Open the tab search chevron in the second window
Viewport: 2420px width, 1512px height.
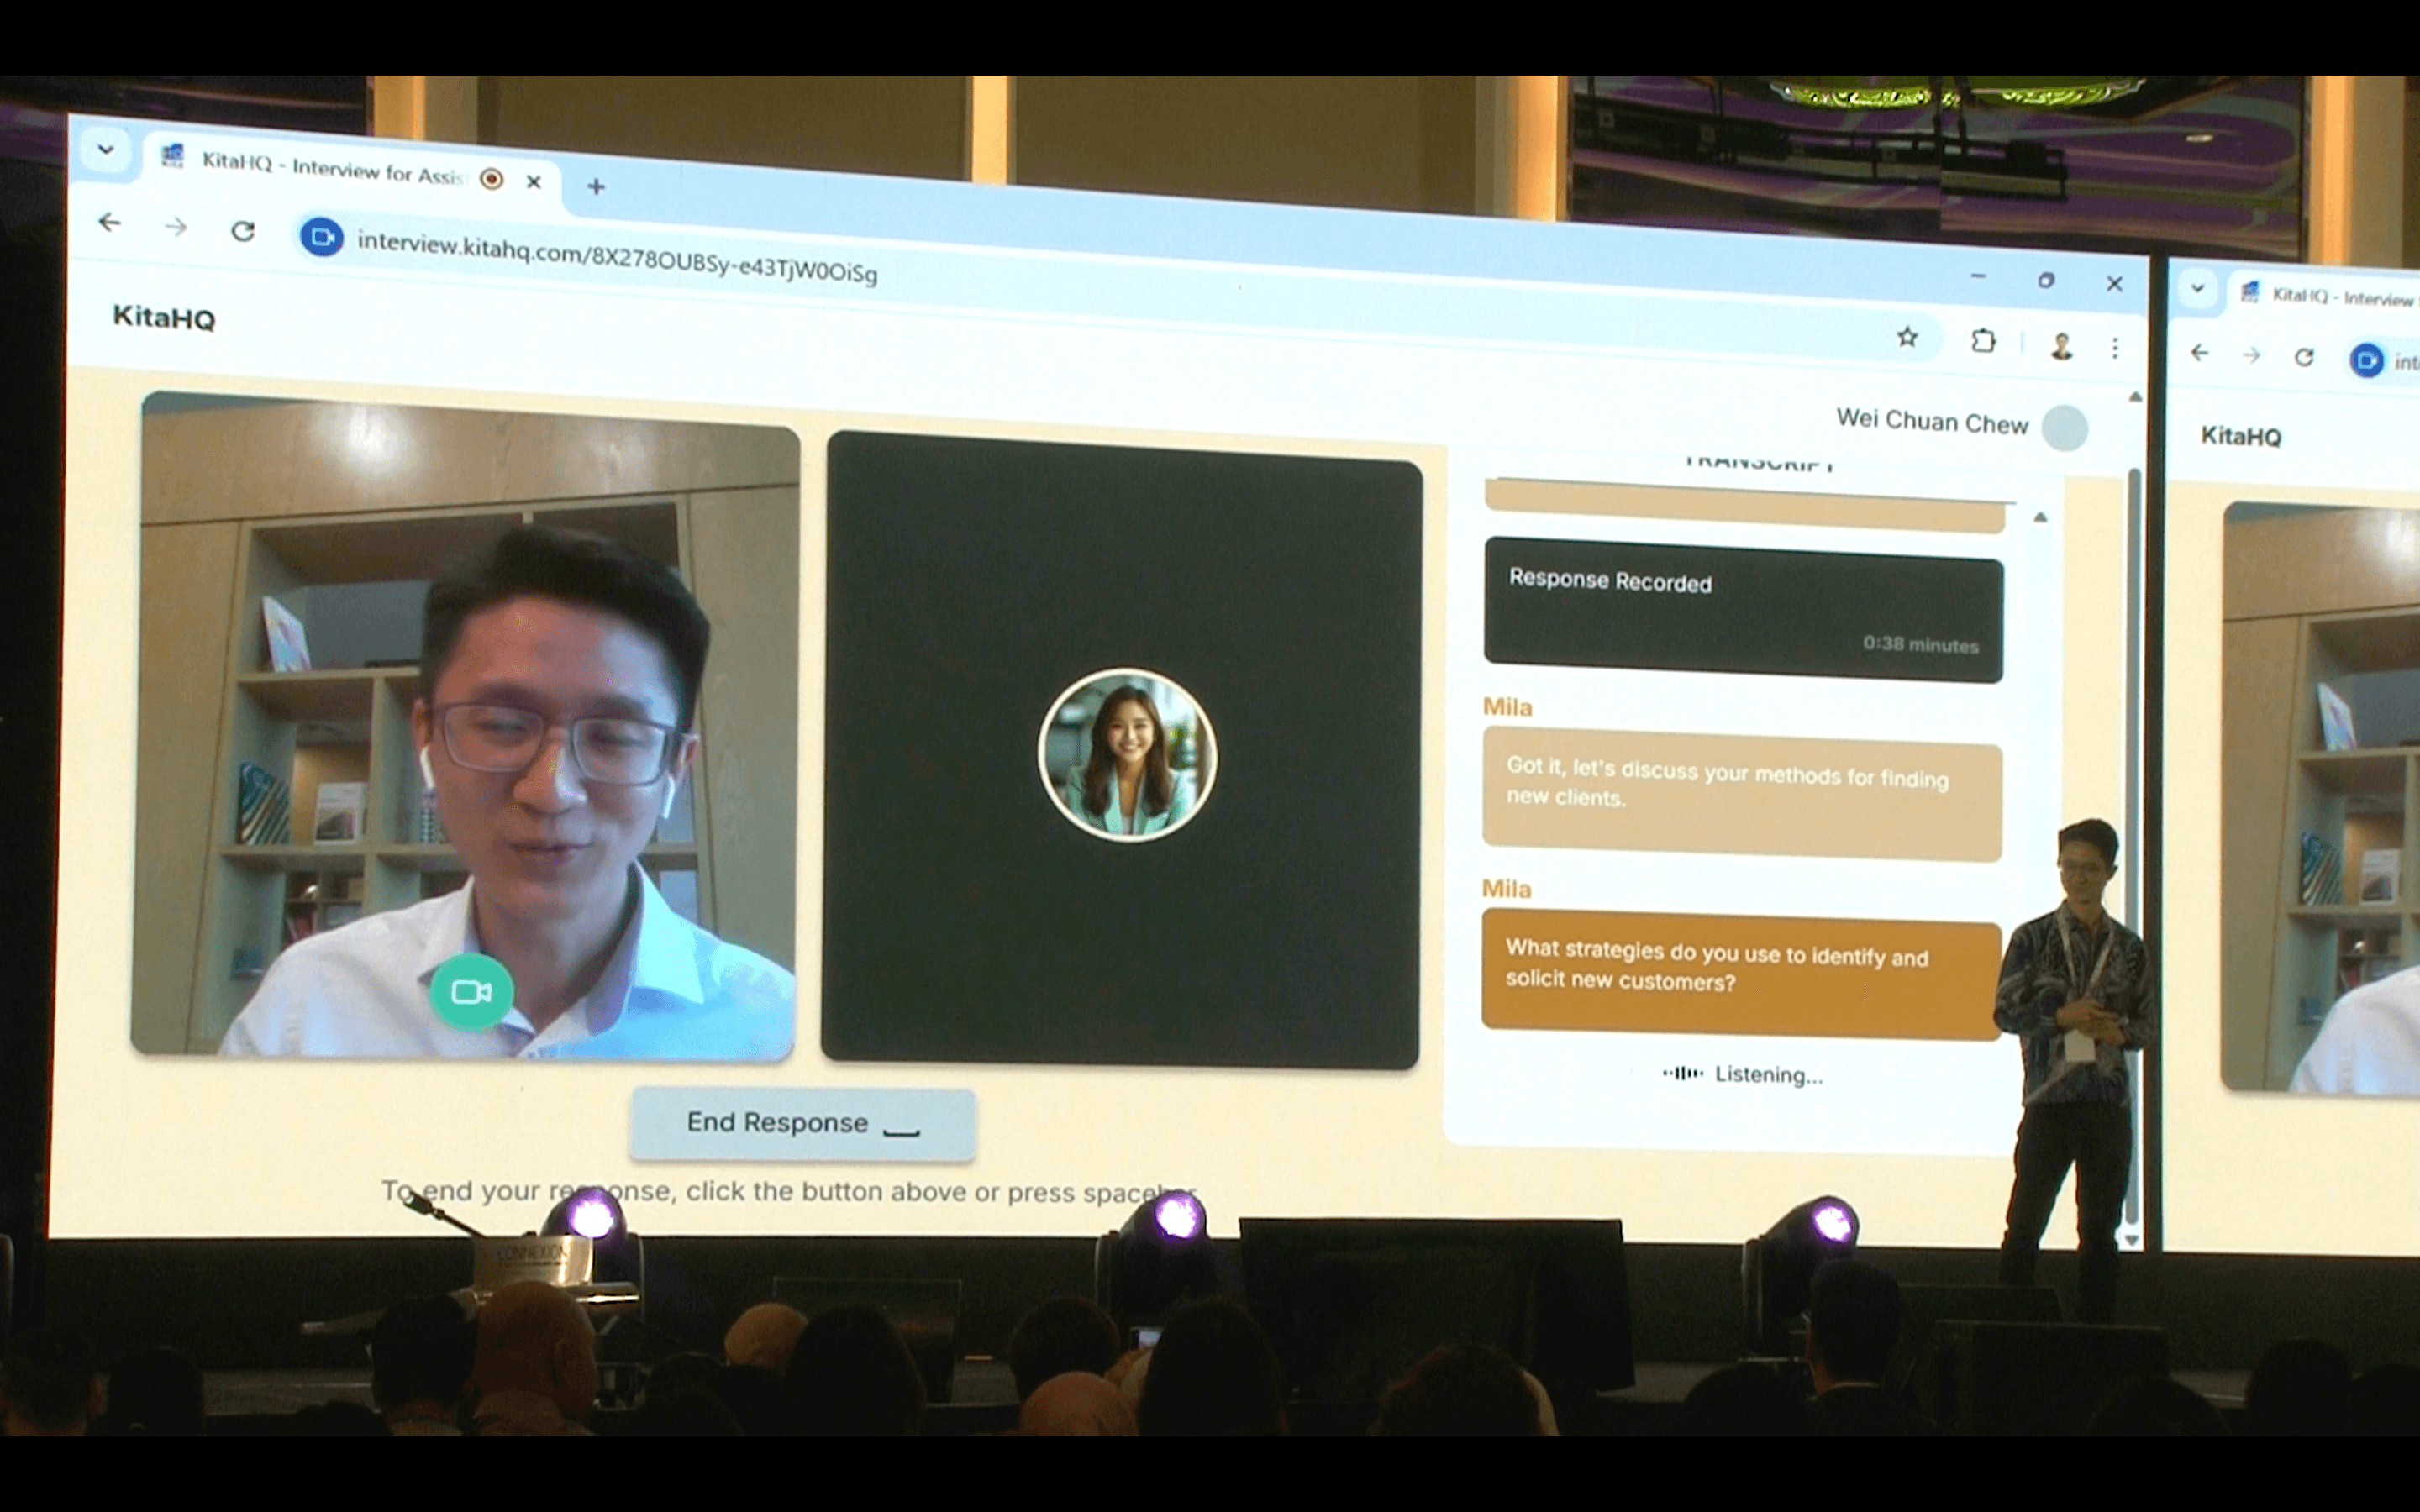pyautogui.click(x=2197, y=289)
